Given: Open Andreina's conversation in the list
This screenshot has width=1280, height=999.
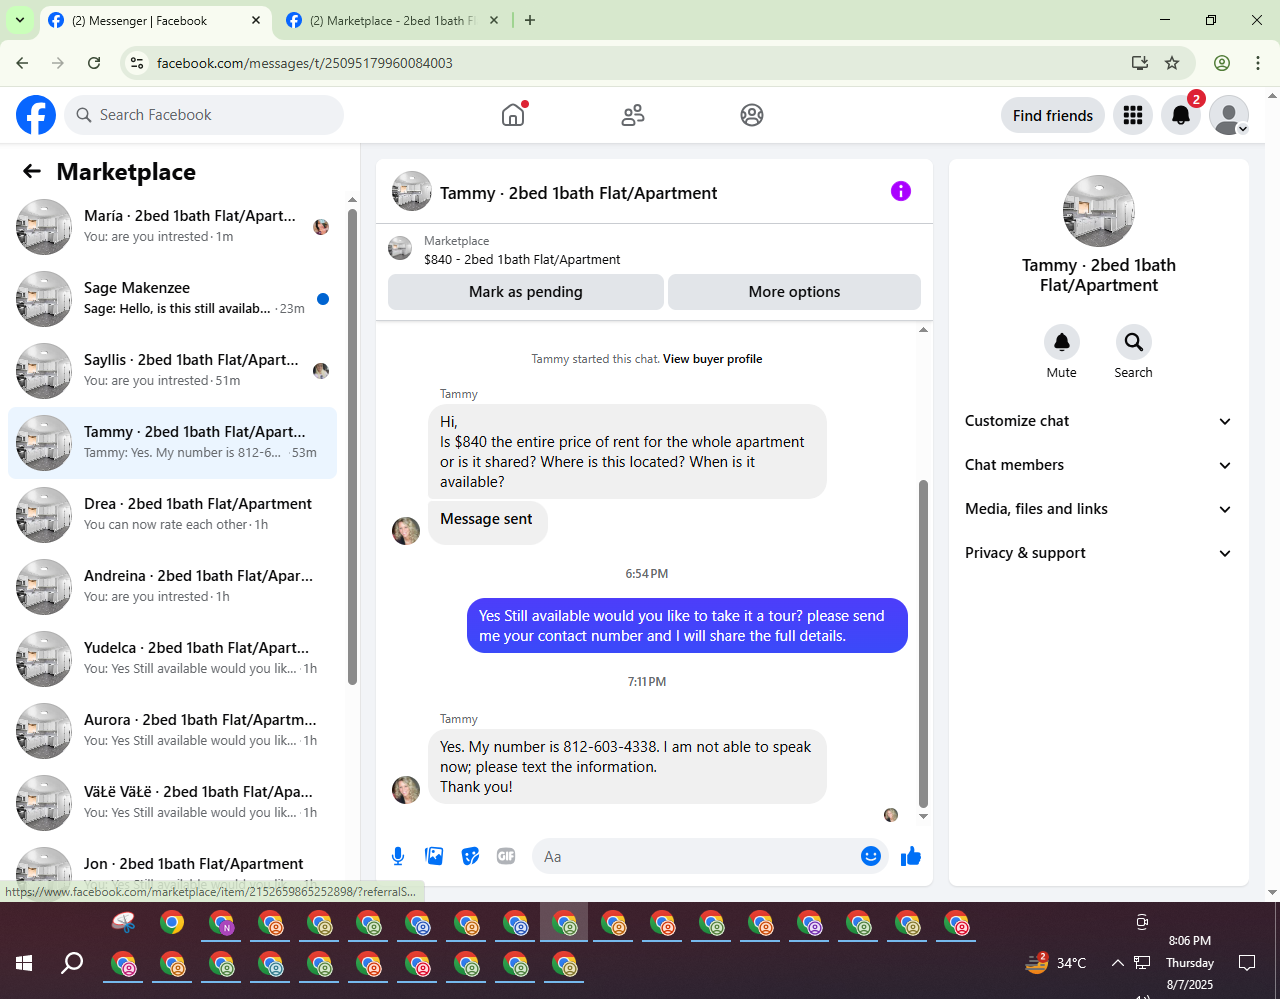Looking at the screenshot, I should pyautogui.click(x=173, y=587).
